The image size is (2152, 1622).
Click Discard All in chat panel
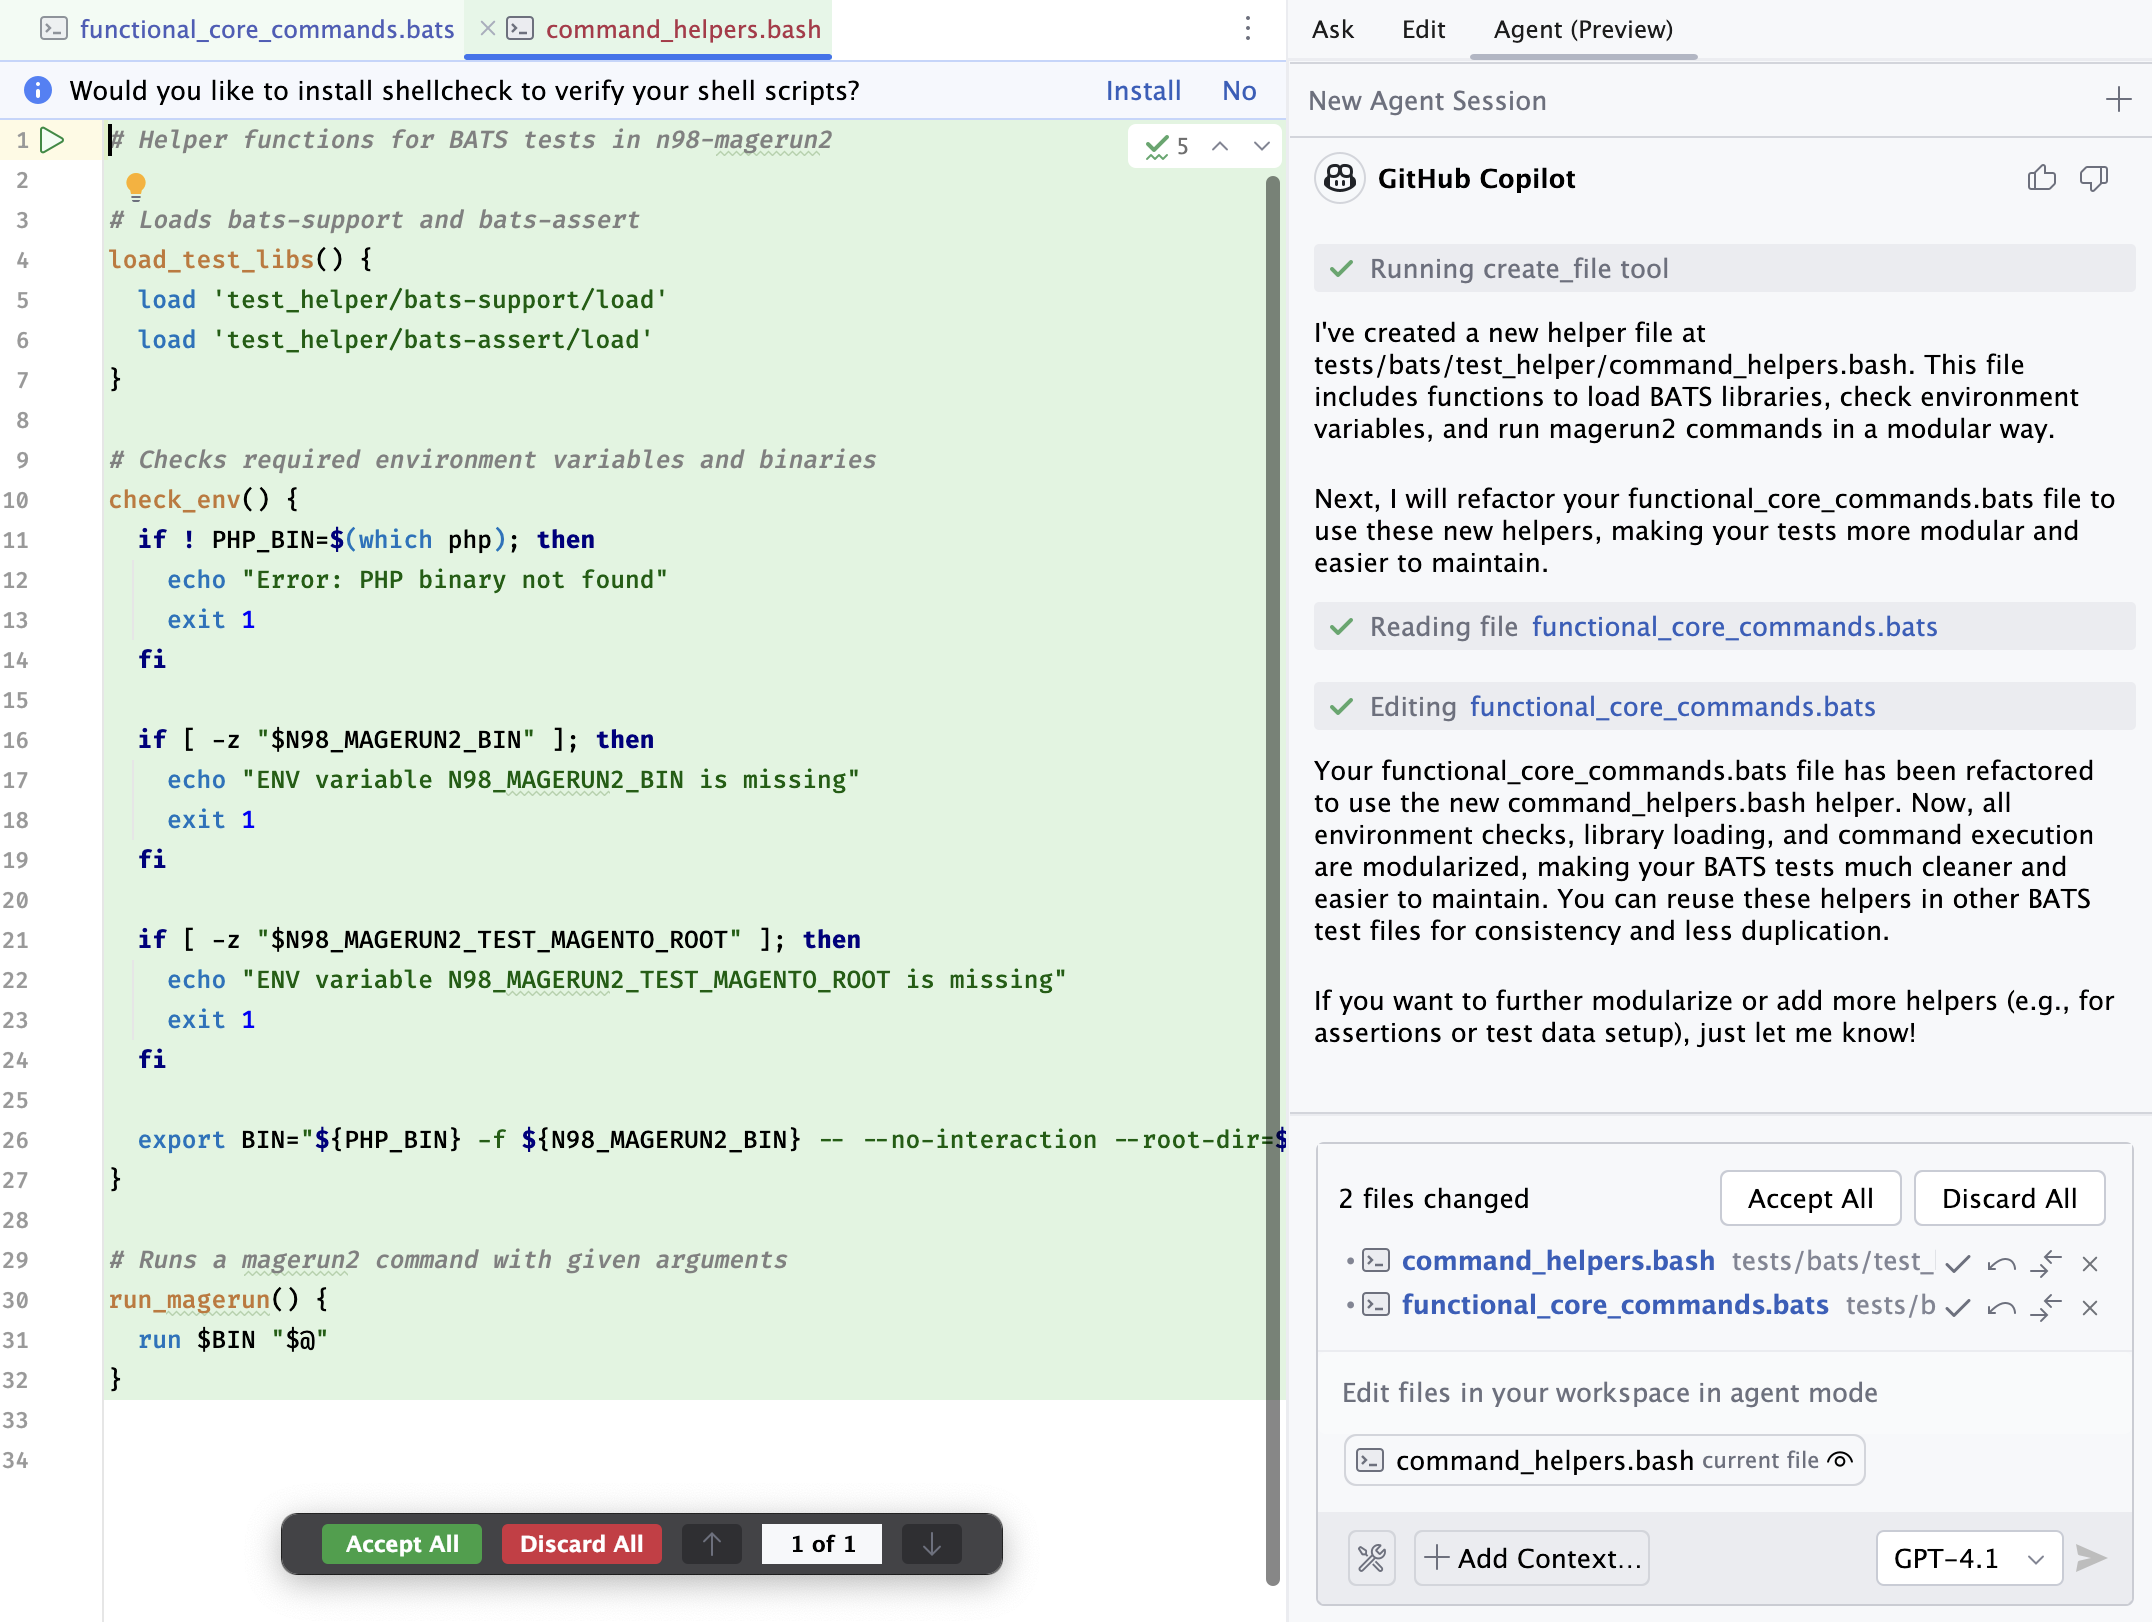[2010, 1198]
